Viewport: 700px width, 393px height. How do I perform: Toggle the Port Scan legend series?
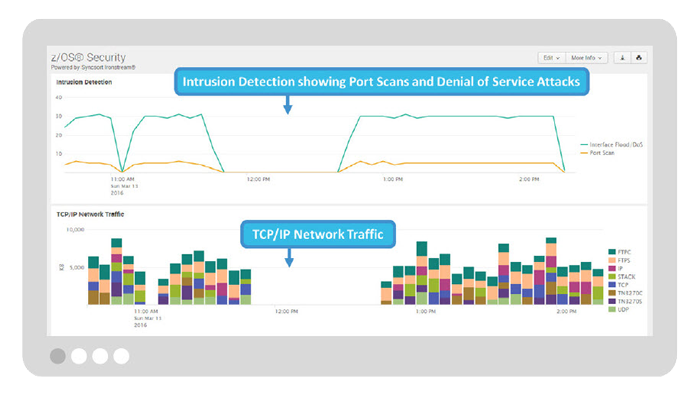point(597,153)
